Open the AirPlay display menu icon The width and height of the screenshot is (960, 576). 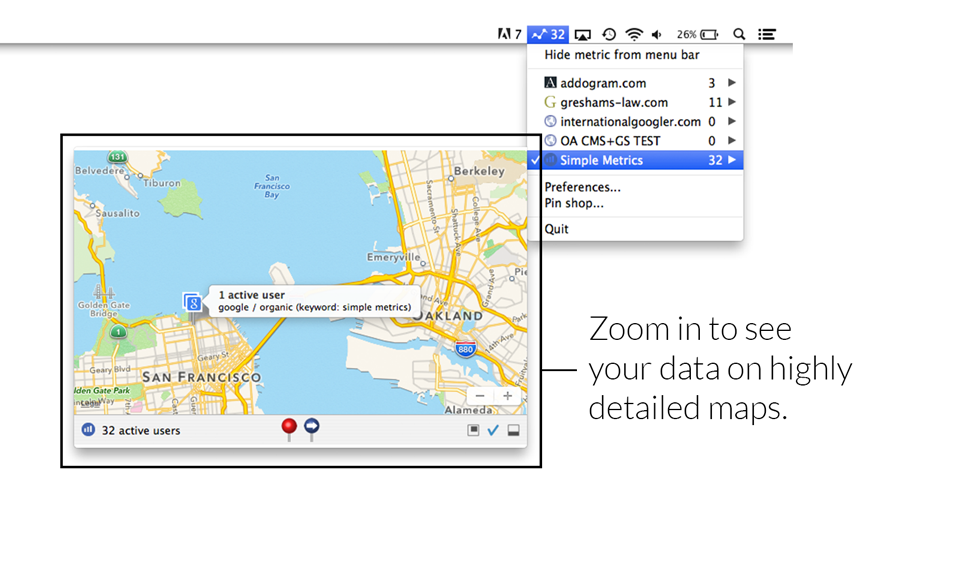coord(582,35)
